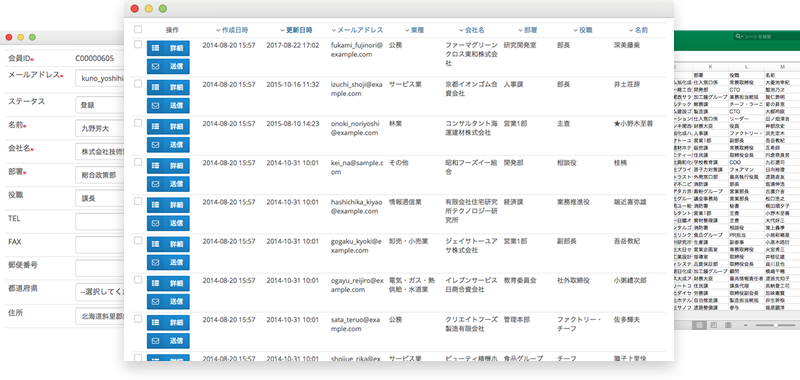Select Page Layout view icon in Excel status bar
800x380 pixels.
click(714, 325)
